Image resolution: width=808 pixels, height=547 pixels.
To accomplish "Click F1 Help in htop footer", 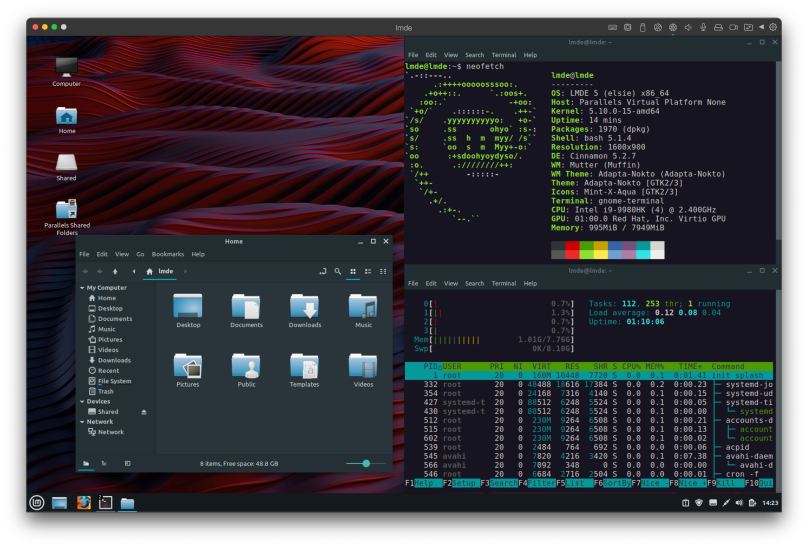I will (x=424, y=483).
